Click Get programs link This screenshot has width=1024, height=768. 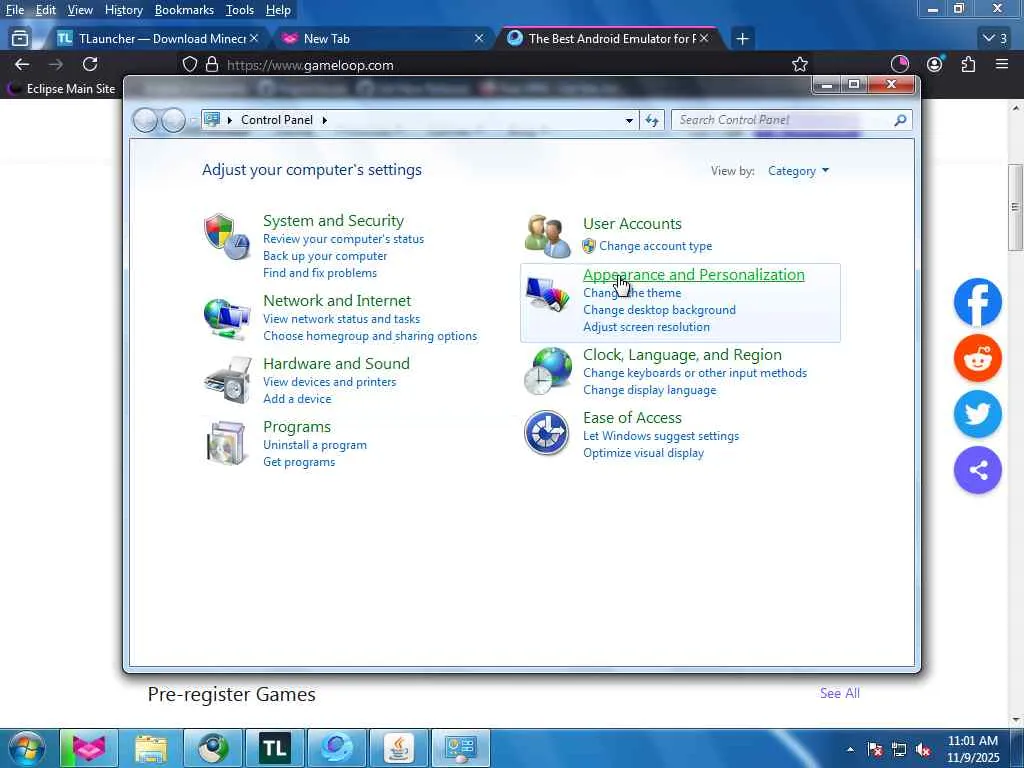point(299,462)
